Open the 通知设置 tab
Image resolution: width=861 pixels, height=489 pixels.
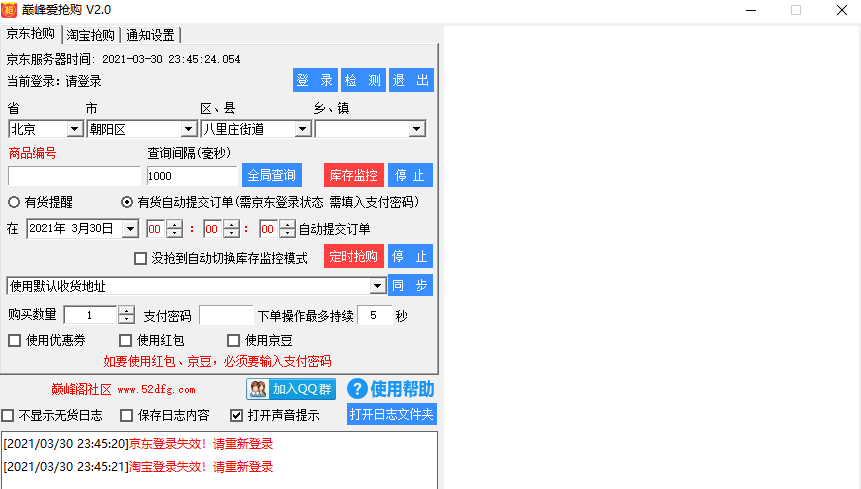[150, 35]
